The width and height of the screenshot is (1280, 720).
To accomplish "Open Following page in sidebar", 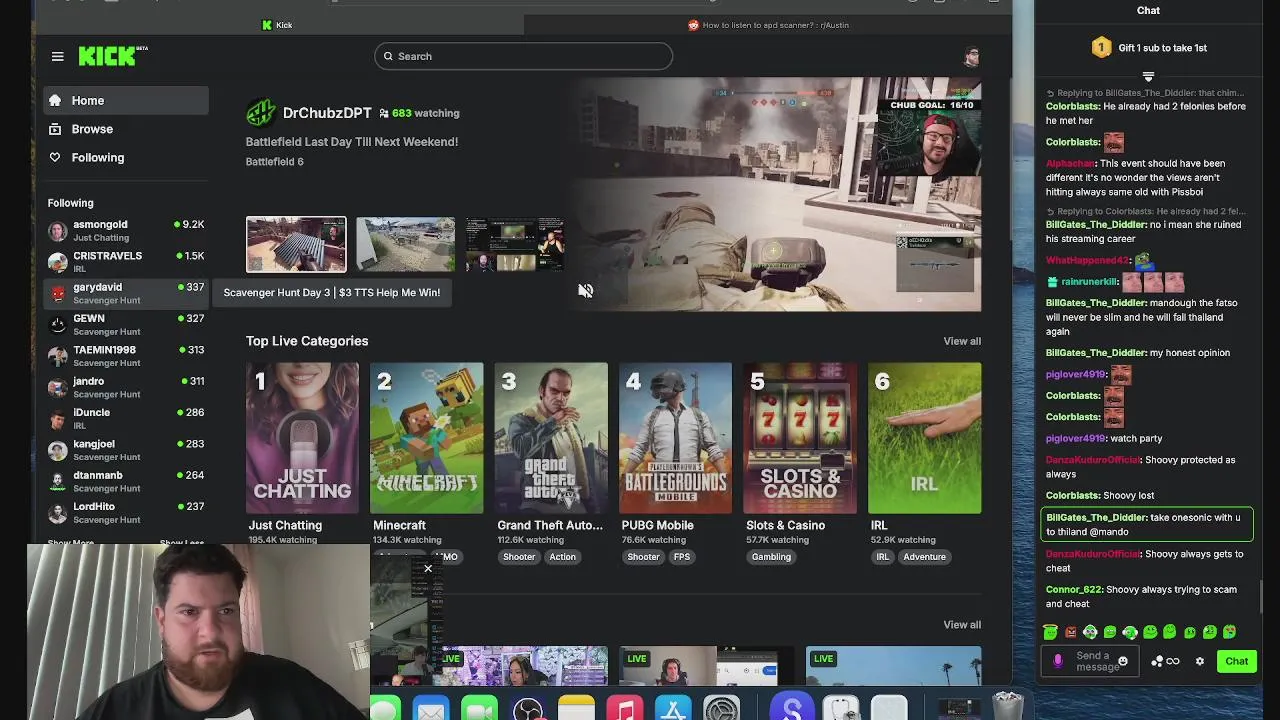I will (x=126, y=158).
